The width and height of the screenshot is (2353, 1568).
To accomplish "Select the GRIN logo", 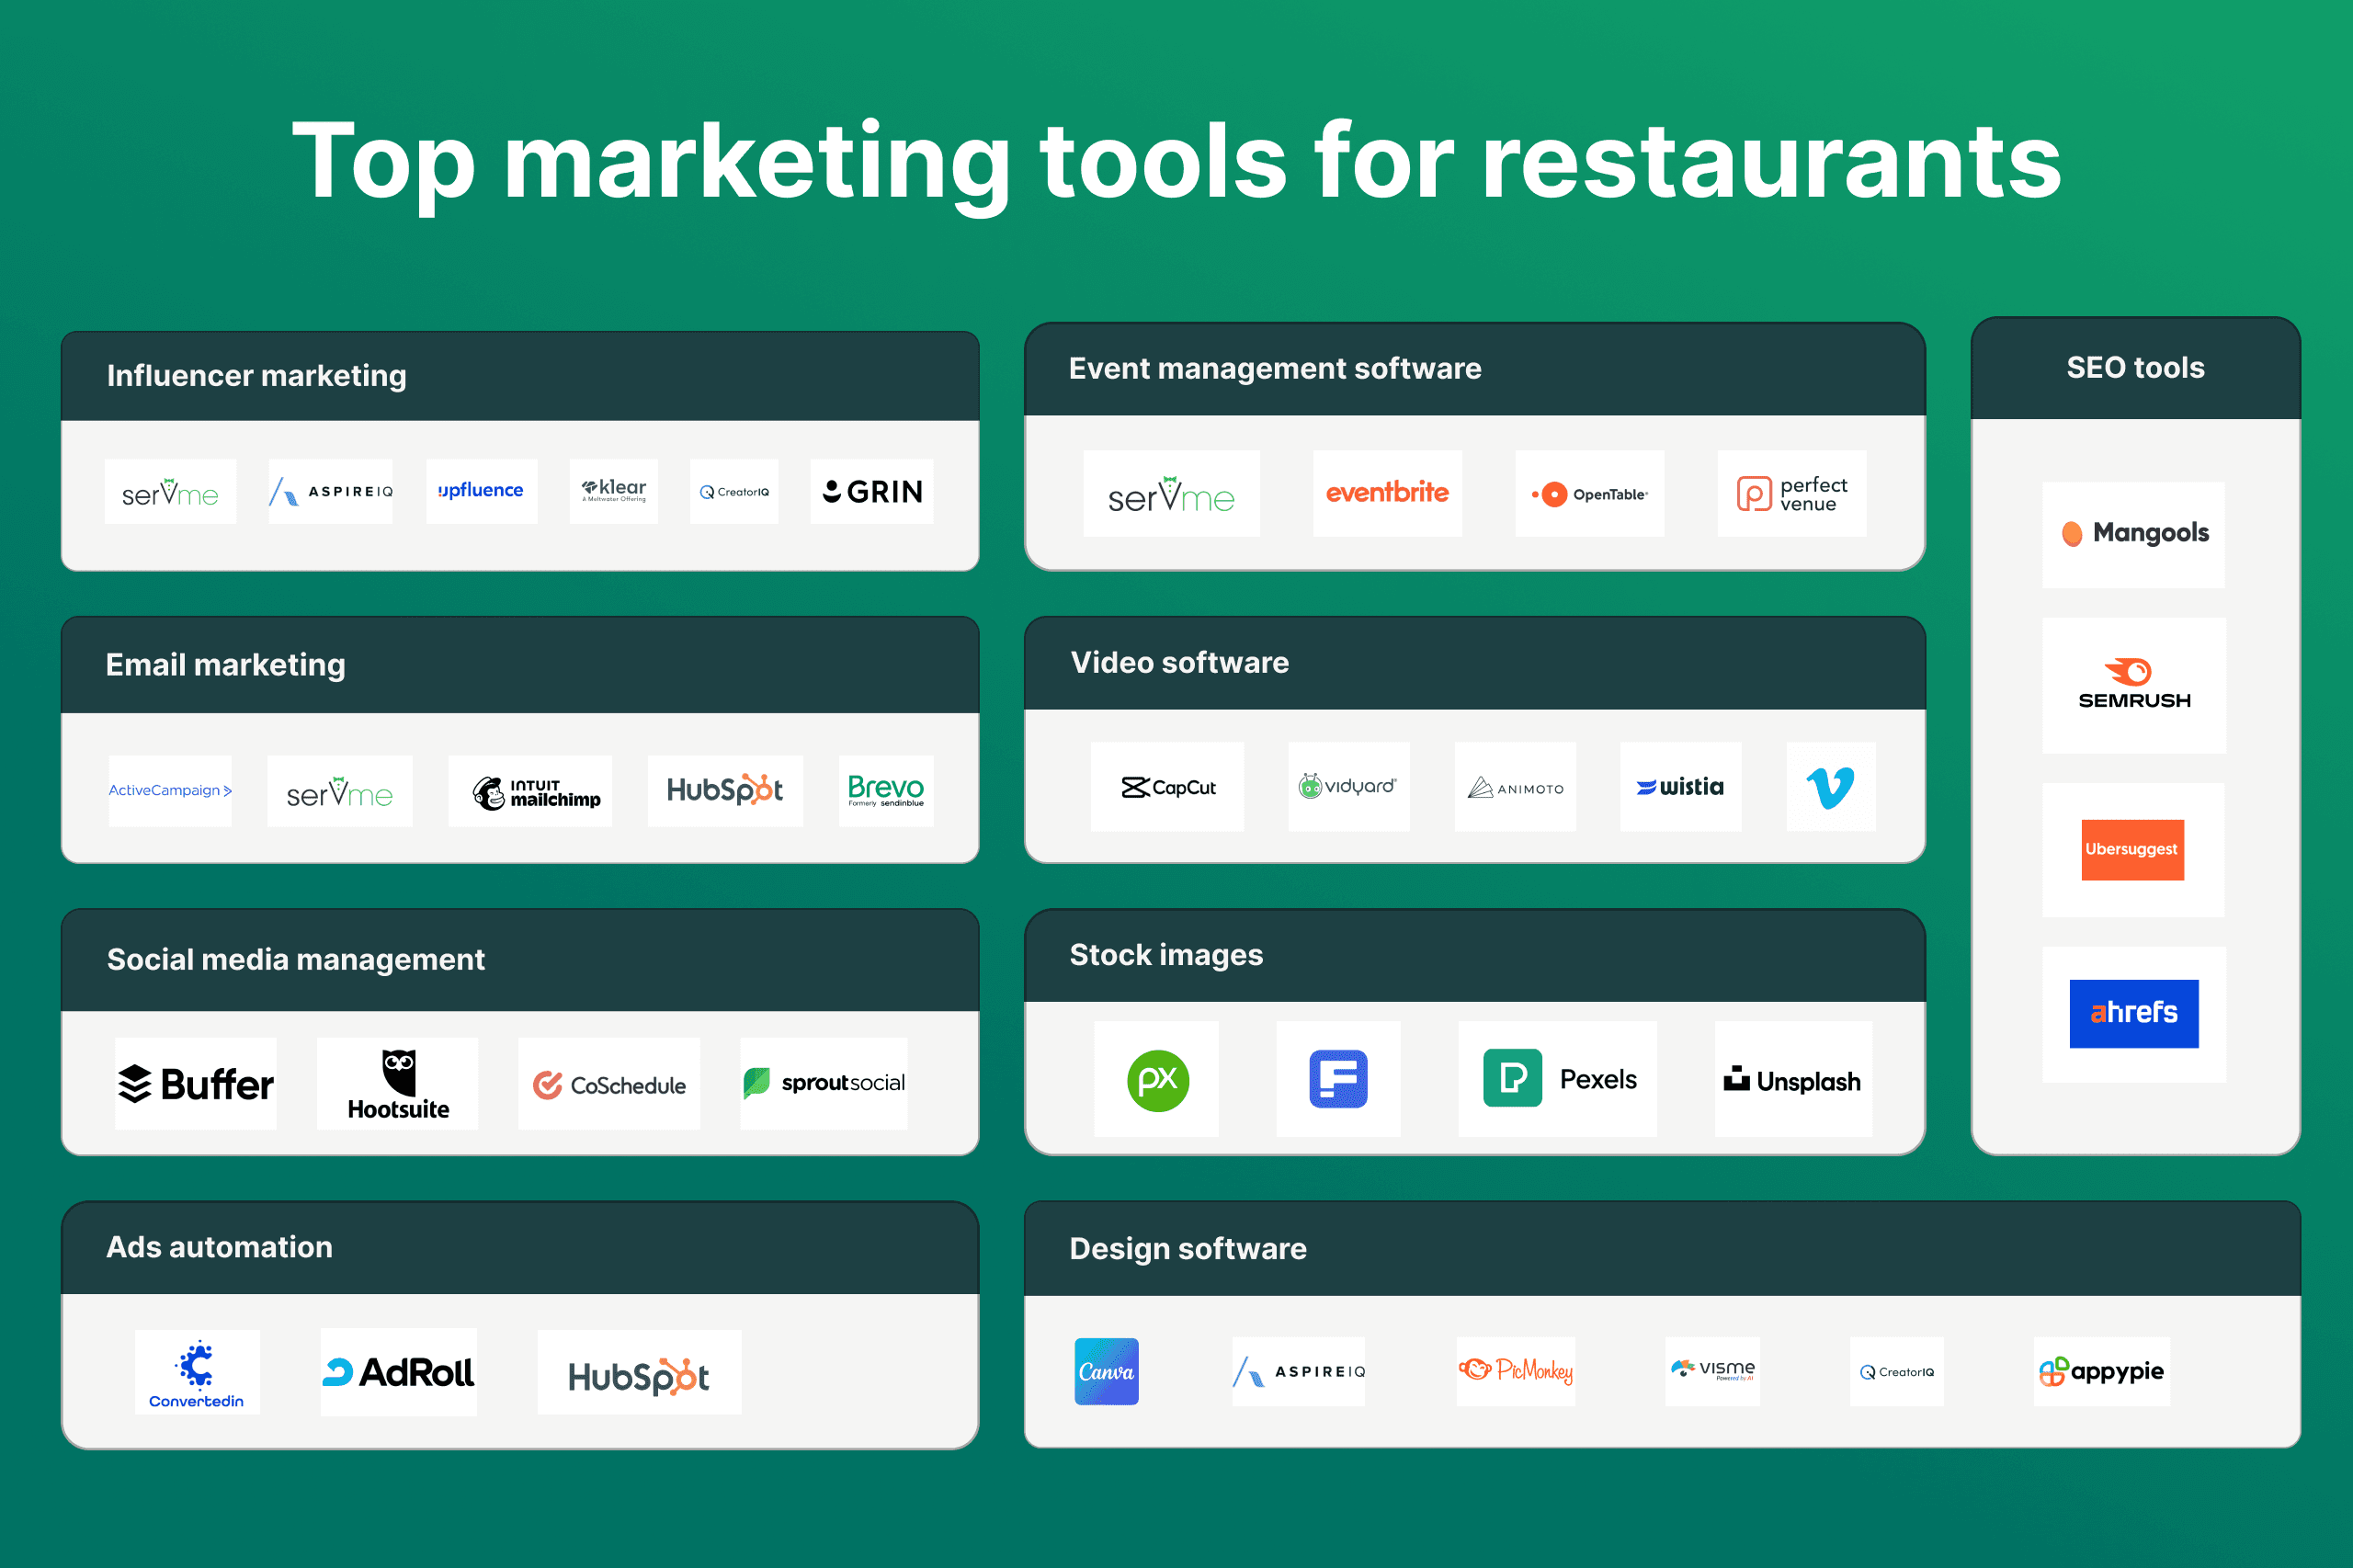I will click(872, 491).
